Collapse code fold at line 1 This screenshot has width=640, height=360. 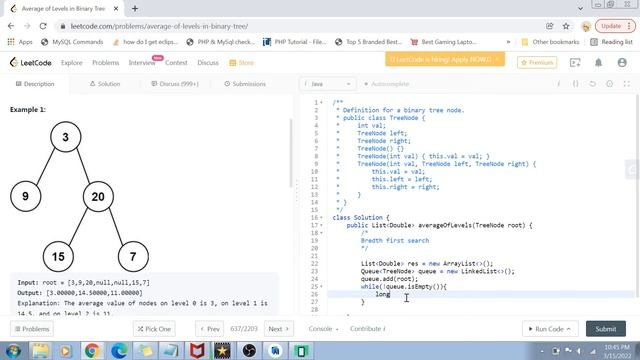(321, 102)
